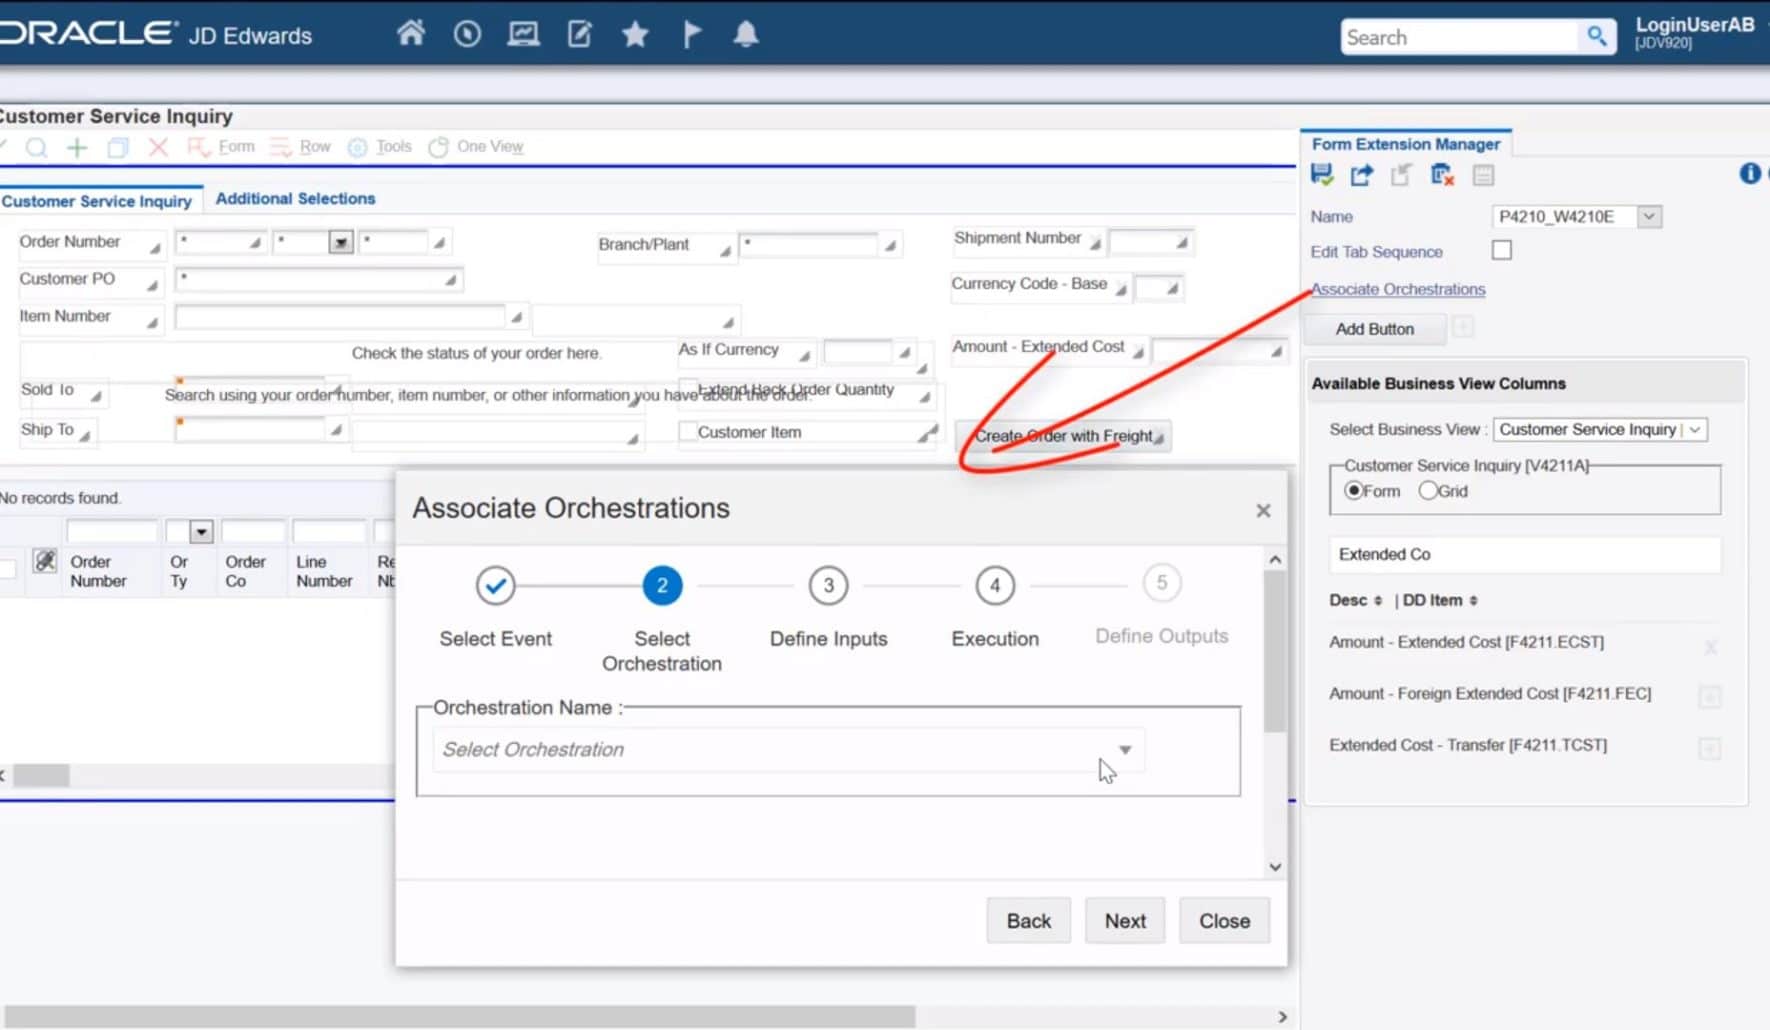Click the share/export icon in Form Extension Manager

point(1362,175)
